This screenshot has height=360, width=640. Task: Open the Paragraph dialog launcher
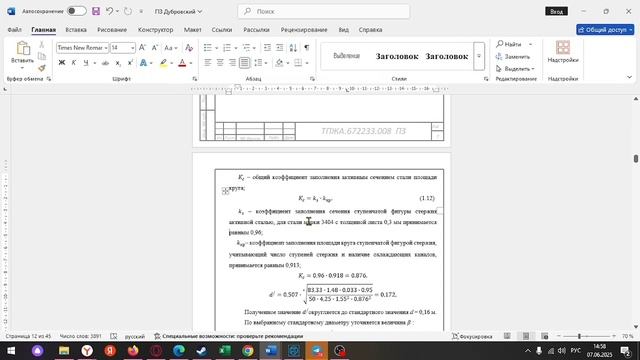click(x=312, y=79)
